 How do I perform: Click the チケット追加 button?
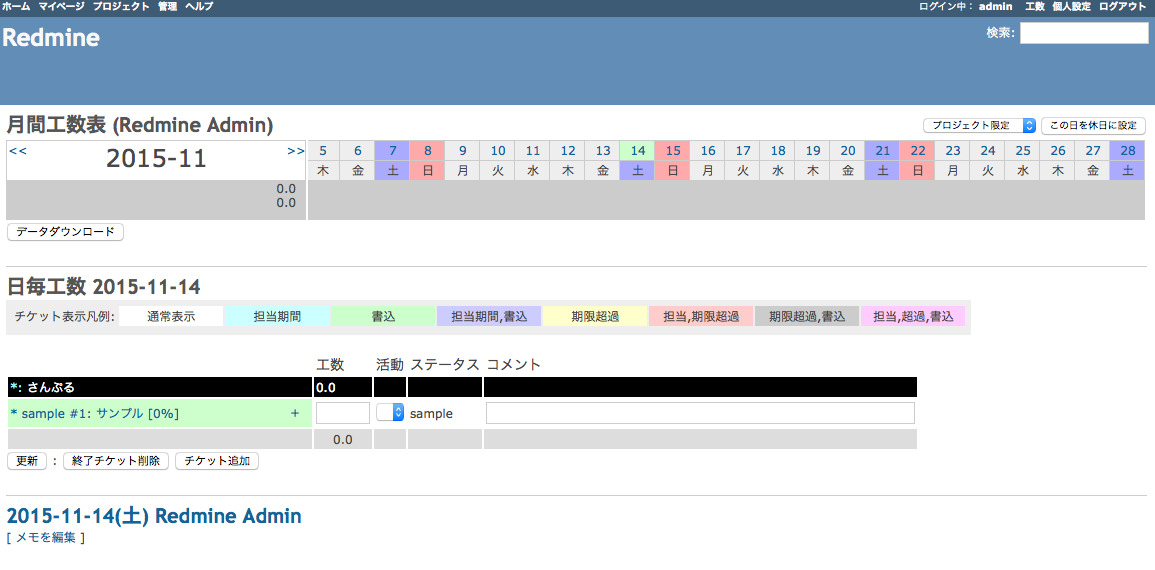click(217, 462)
